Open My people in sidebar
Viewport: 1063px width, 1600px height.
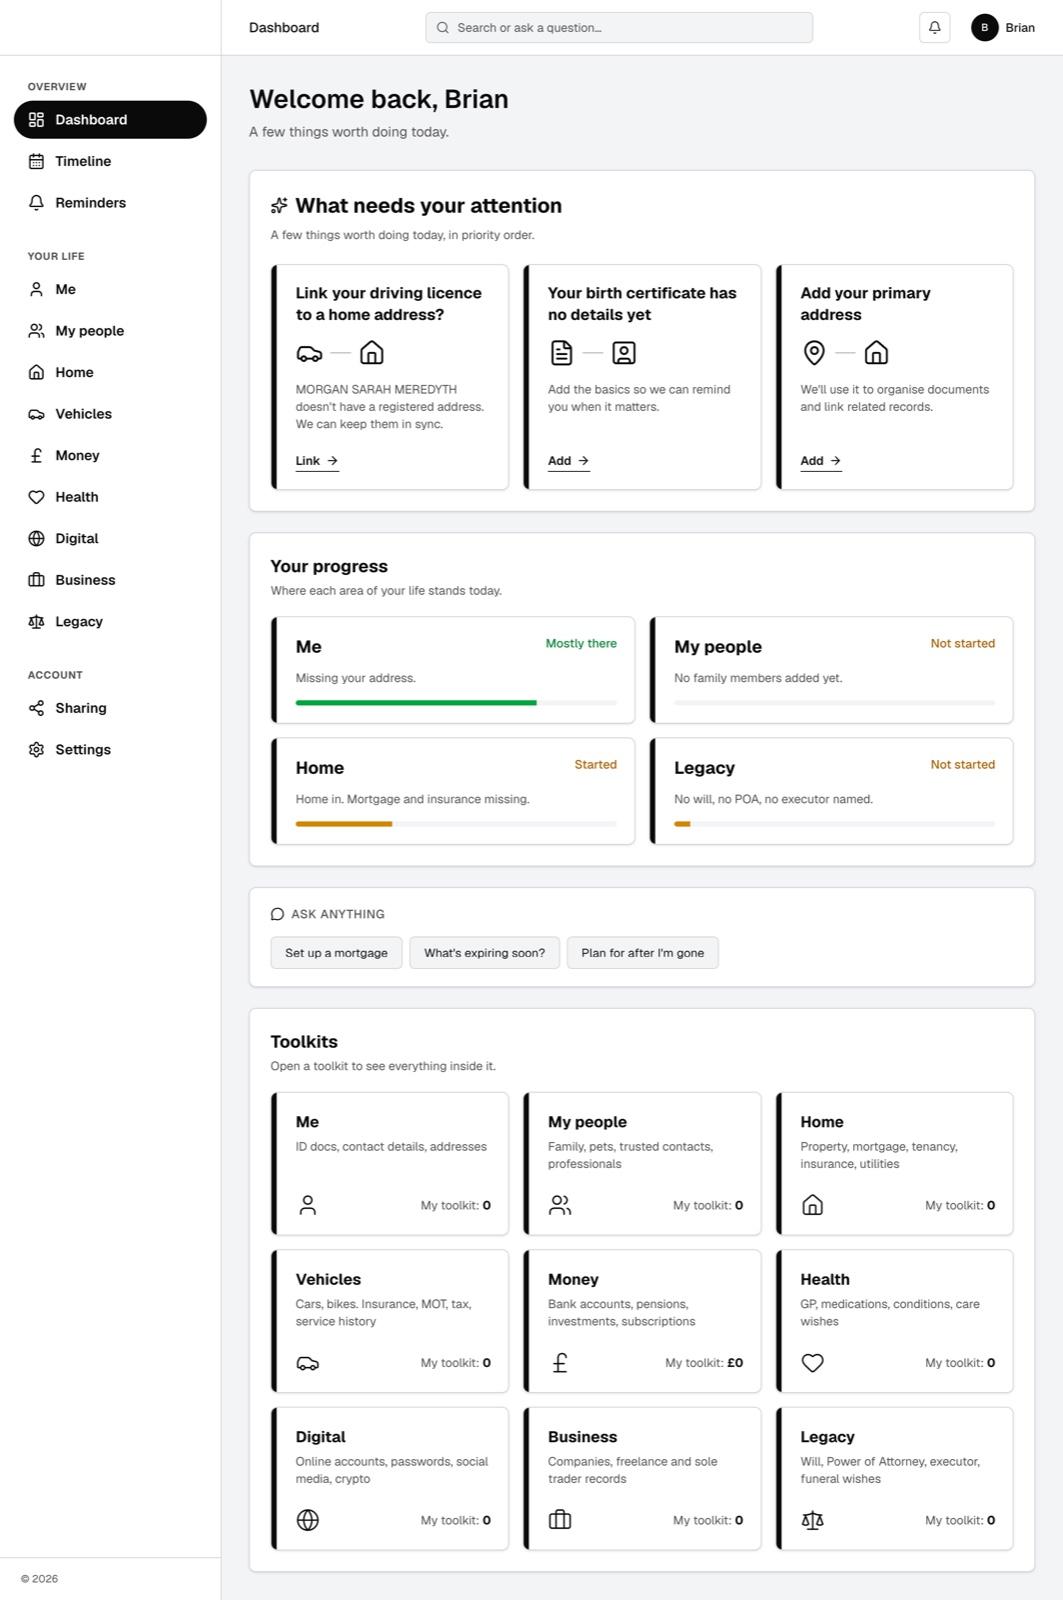point(110,331)
